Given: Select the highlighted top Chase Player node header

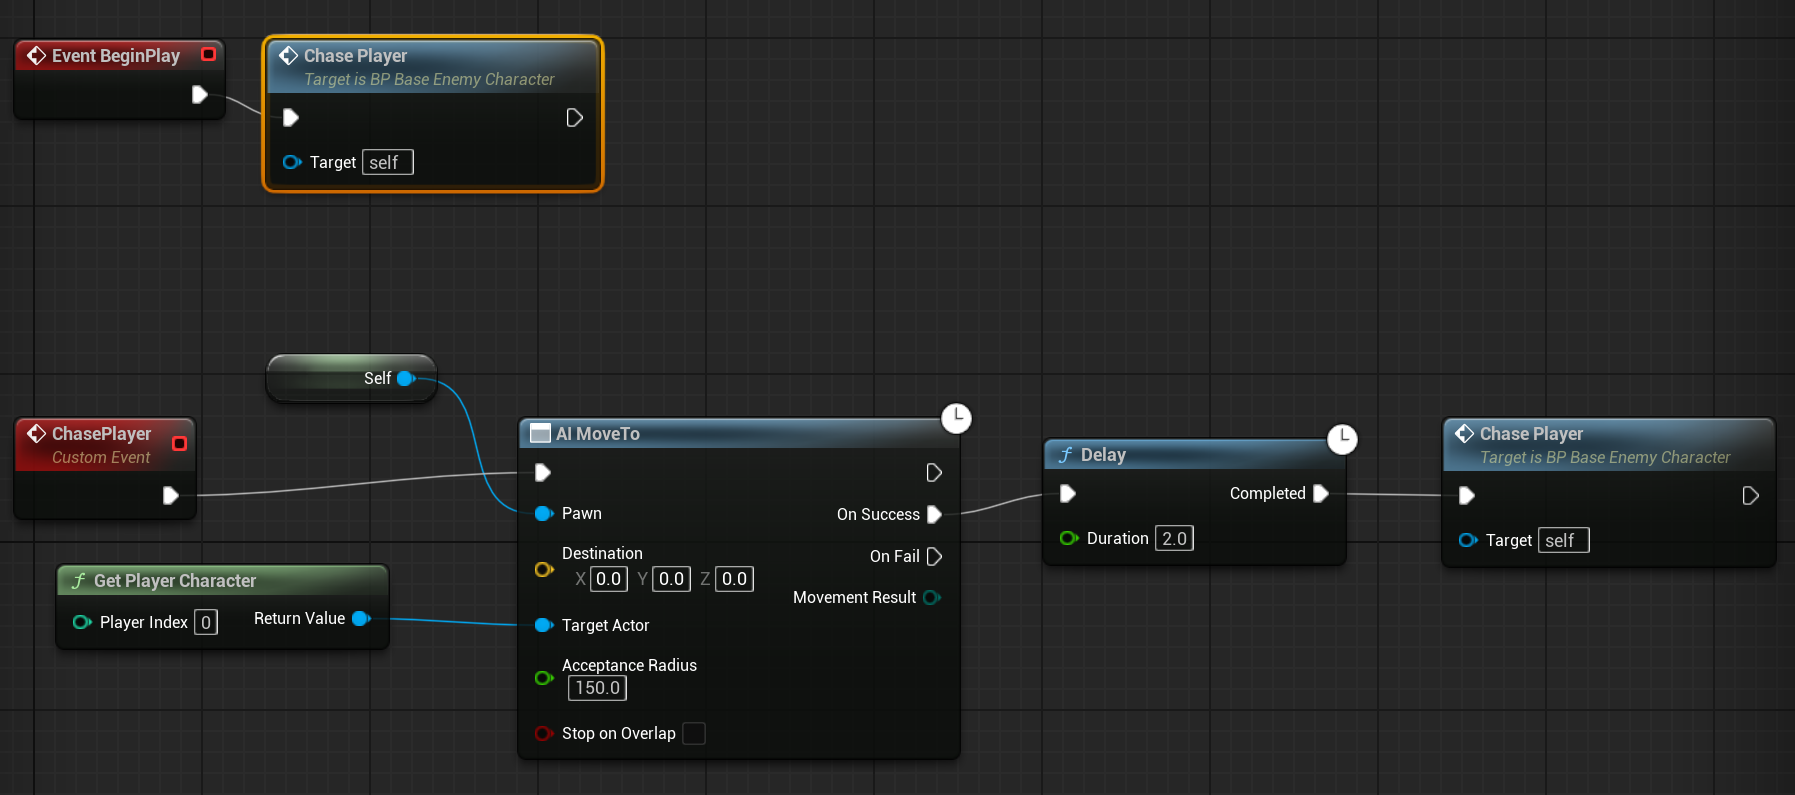Looking at the screenshot, I should coord(432,67).
